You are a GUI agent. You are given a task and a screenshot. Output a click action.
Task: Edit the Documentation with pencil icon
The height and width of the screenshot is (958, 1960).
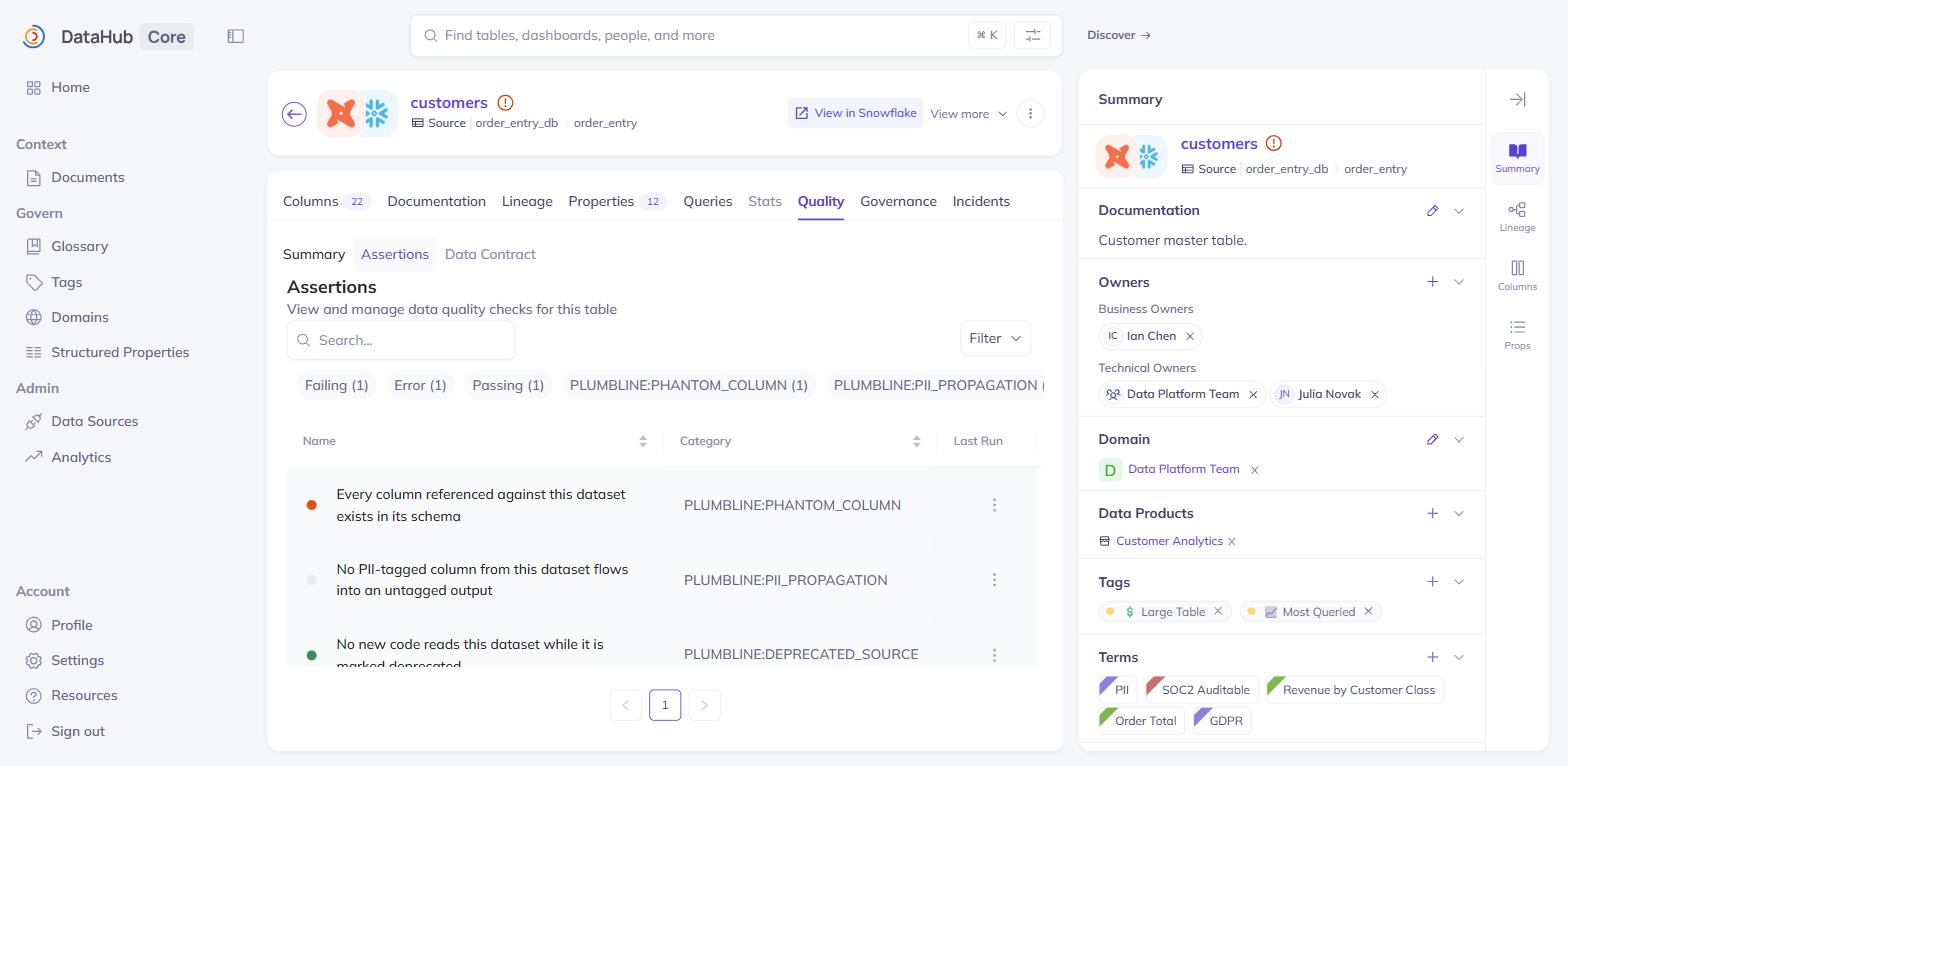1433,211
